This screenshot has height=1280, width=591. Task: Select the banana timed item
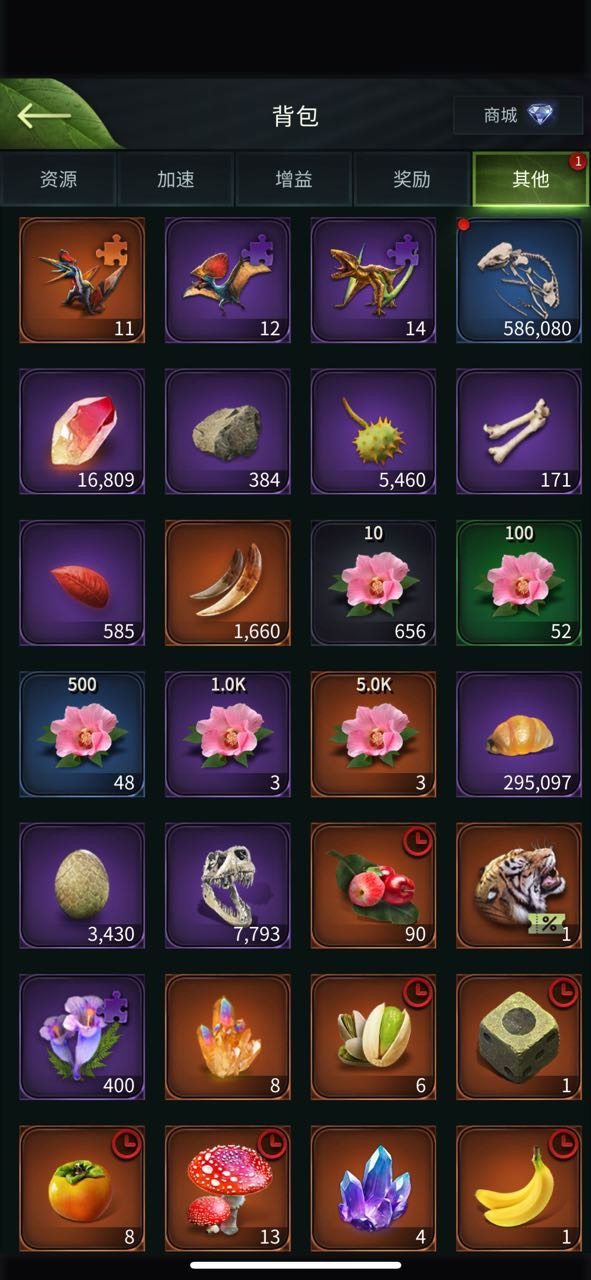coord(519,1189)
